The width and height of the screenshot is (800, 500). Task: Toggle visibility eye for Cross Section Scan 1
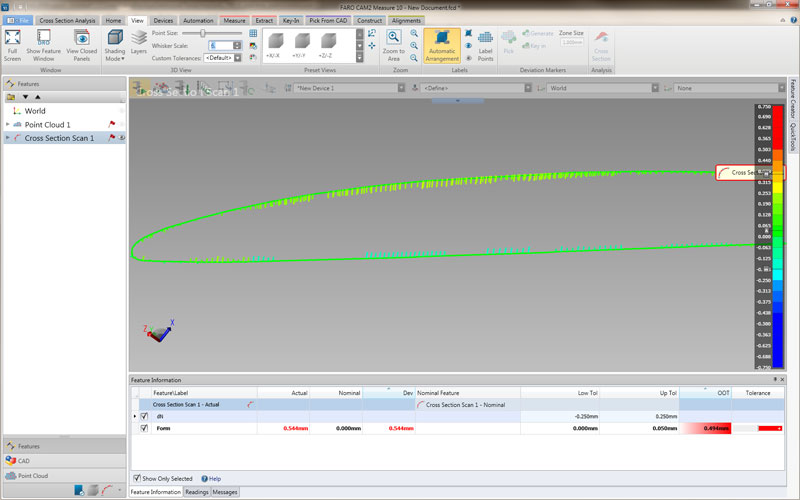[121, 138]
